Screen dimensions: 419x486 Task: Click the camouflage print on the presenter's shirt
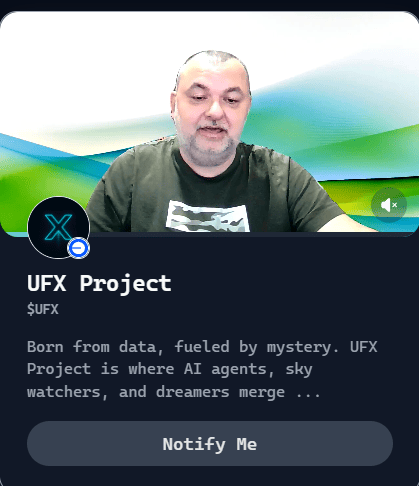coord(207,216)
